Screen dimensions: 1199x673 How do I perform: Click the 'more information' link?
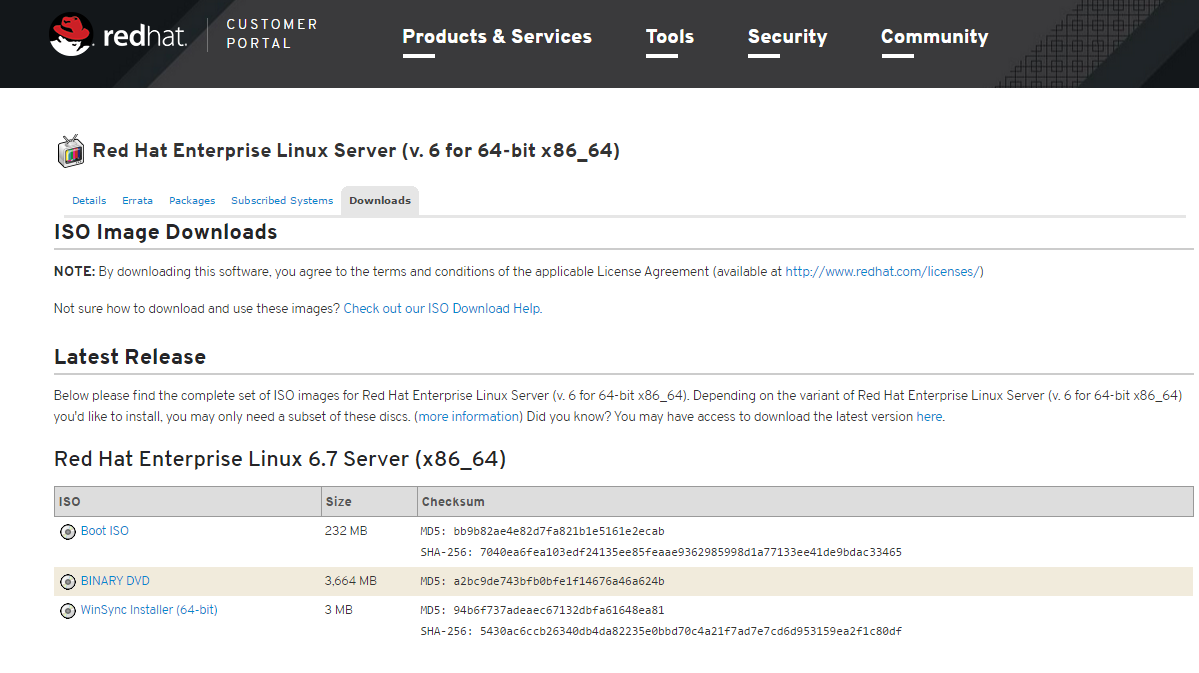(x=469, y=417)
